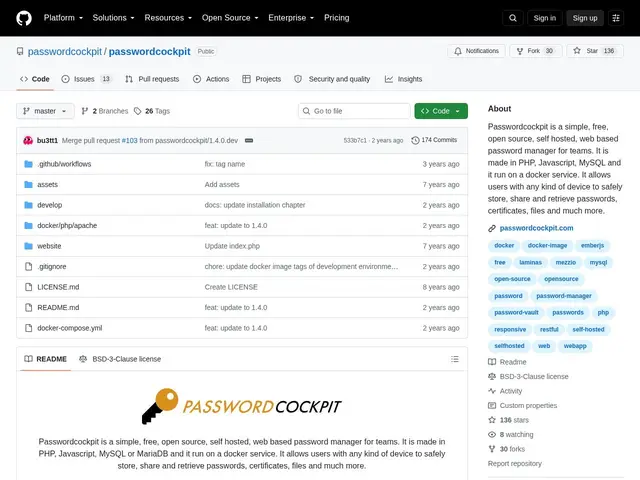This screenshot has width=640, height=480.
Task: Click the .github/workflows folder icon
Action: 28,164
